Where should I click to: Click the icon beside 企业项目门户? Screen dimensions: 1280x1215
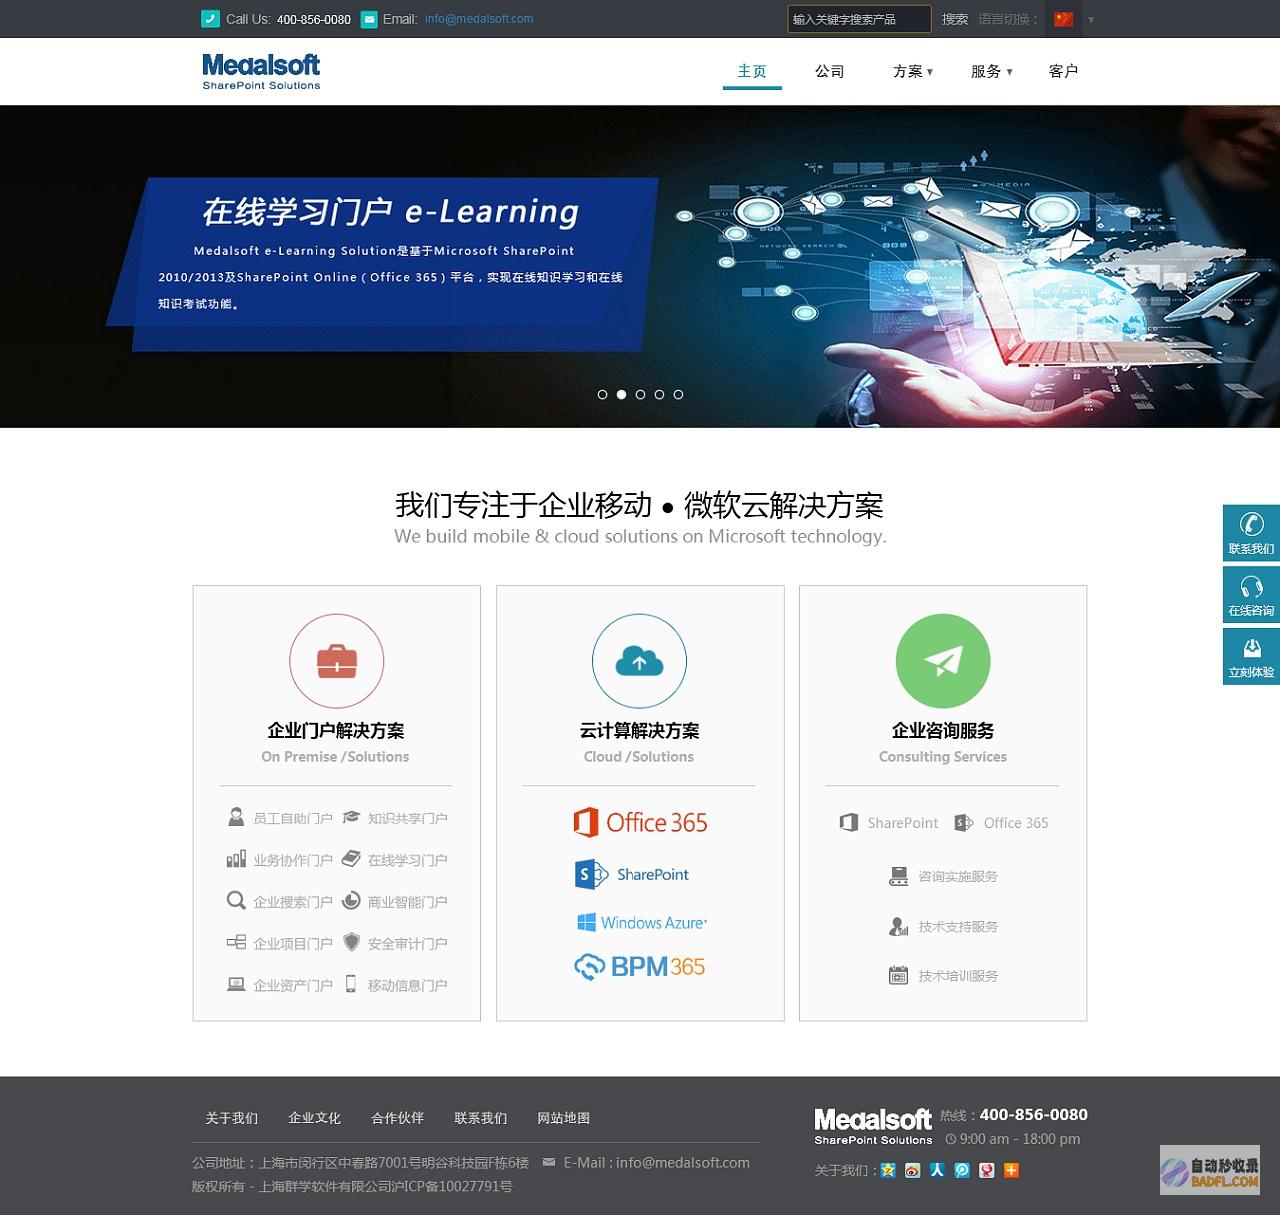236,942
